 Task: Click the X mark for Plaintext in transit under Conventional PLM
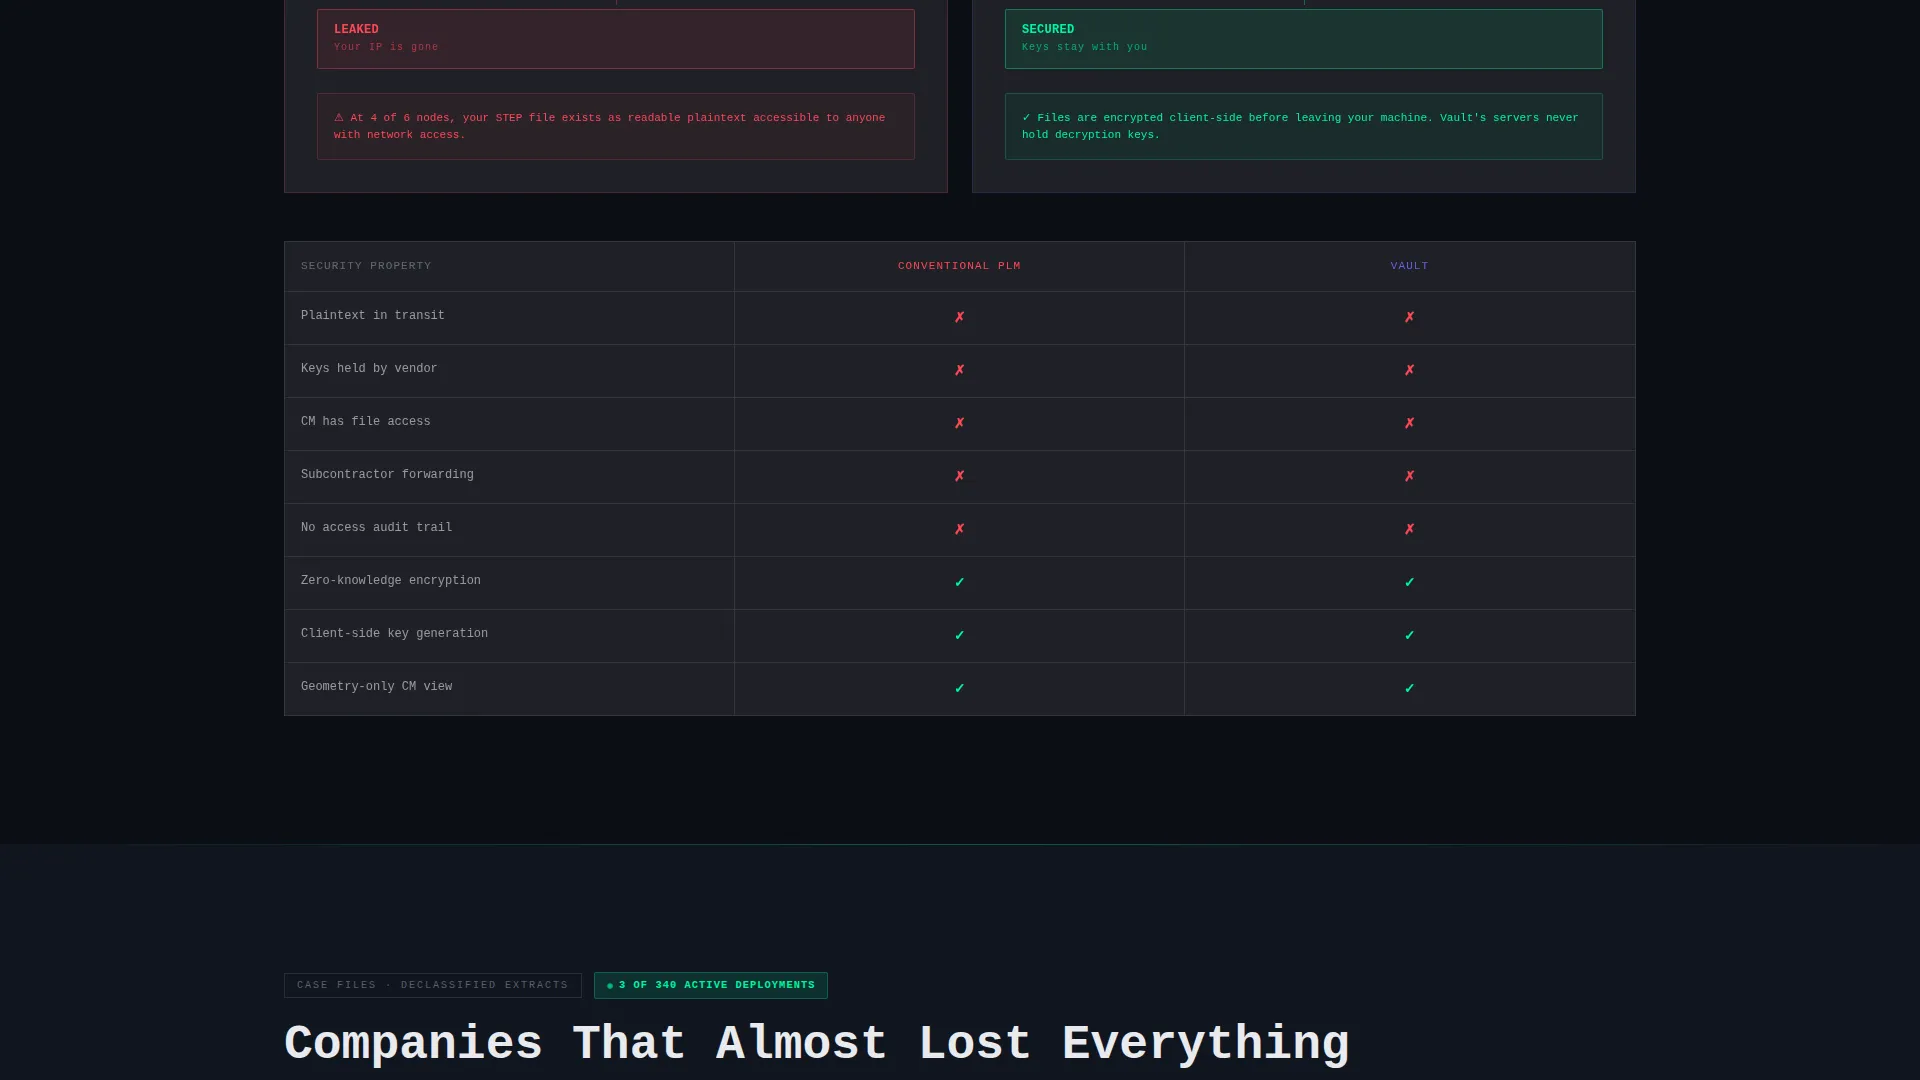tap(959, 317)
